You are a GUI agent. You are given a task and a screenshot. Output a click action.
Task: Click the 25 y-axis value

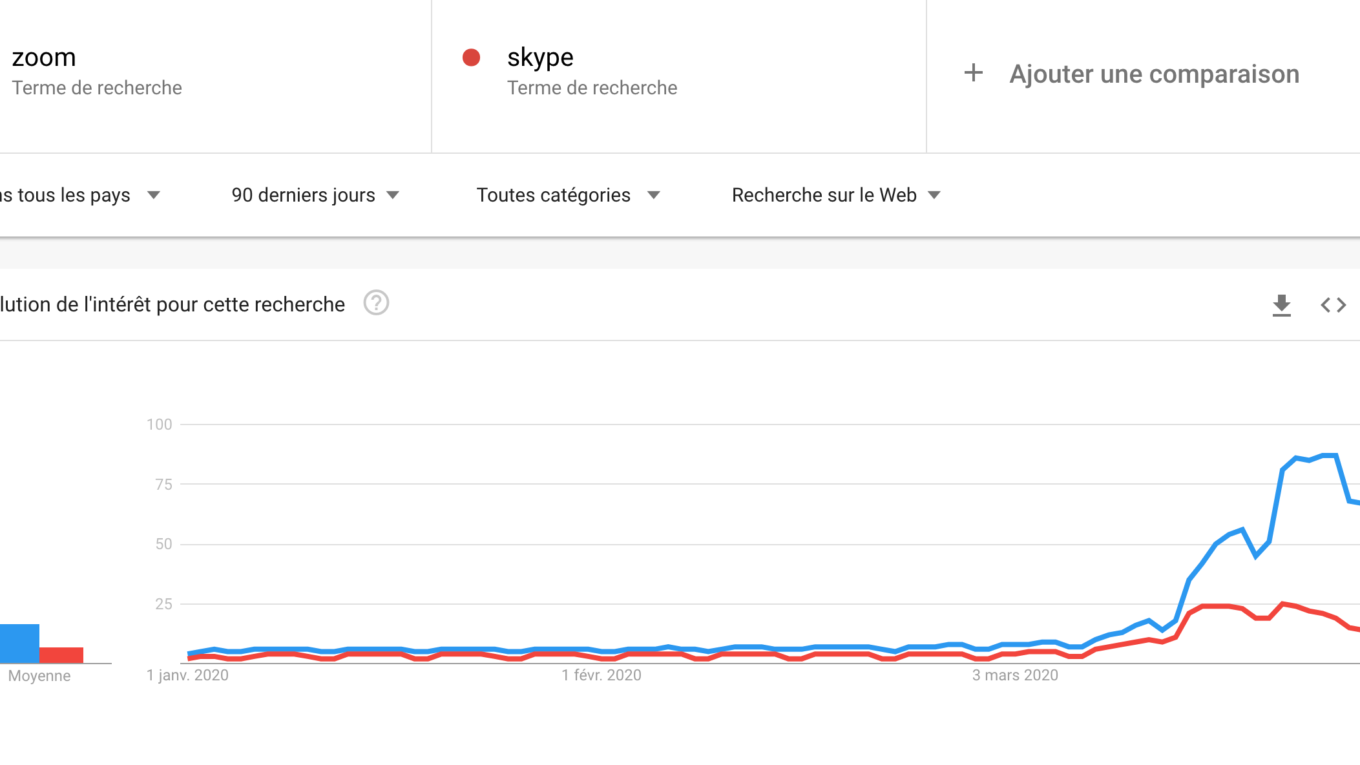pos(163,605)
